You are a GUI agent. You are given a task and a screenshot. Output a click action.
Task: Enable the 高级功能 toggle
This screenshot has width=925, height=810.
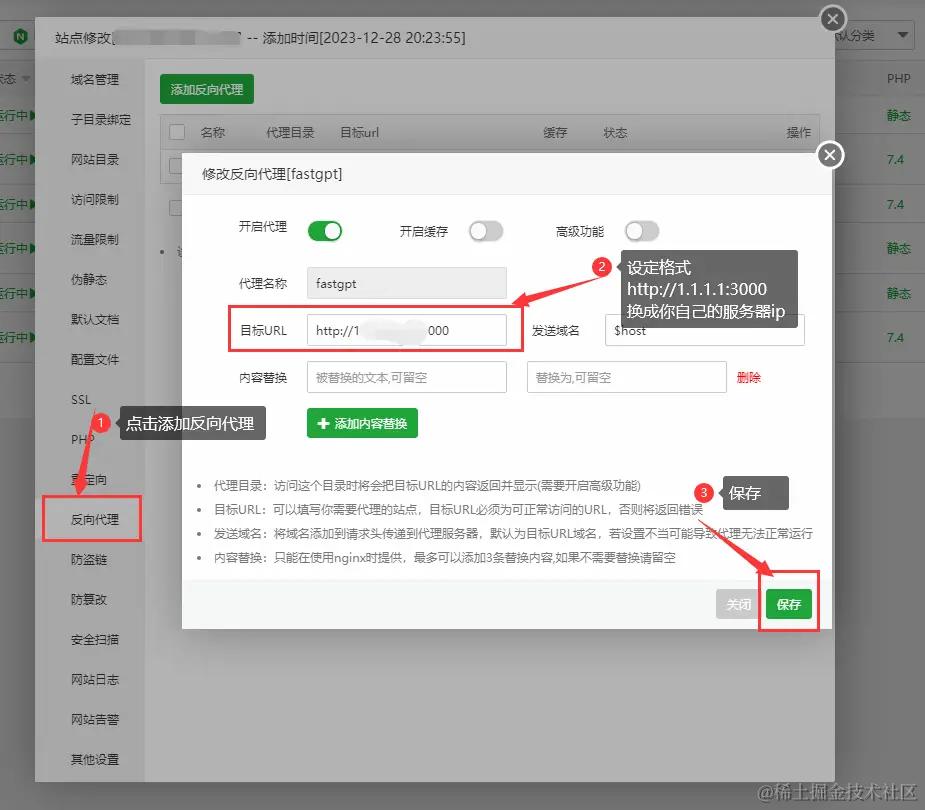coord(641,230)
